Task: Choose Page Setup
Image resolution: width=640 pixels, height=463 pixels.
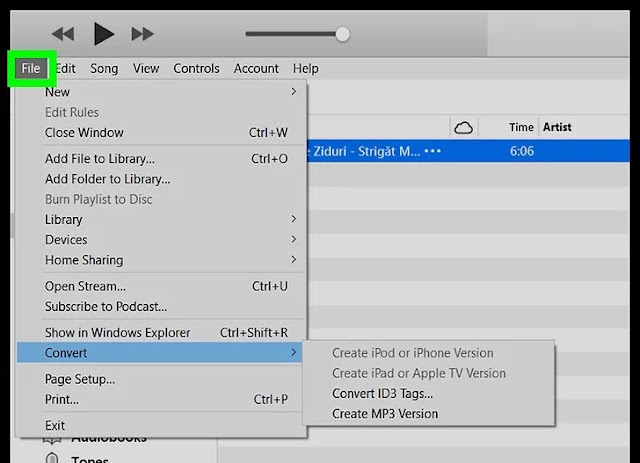Action: [x=161, y=379]
